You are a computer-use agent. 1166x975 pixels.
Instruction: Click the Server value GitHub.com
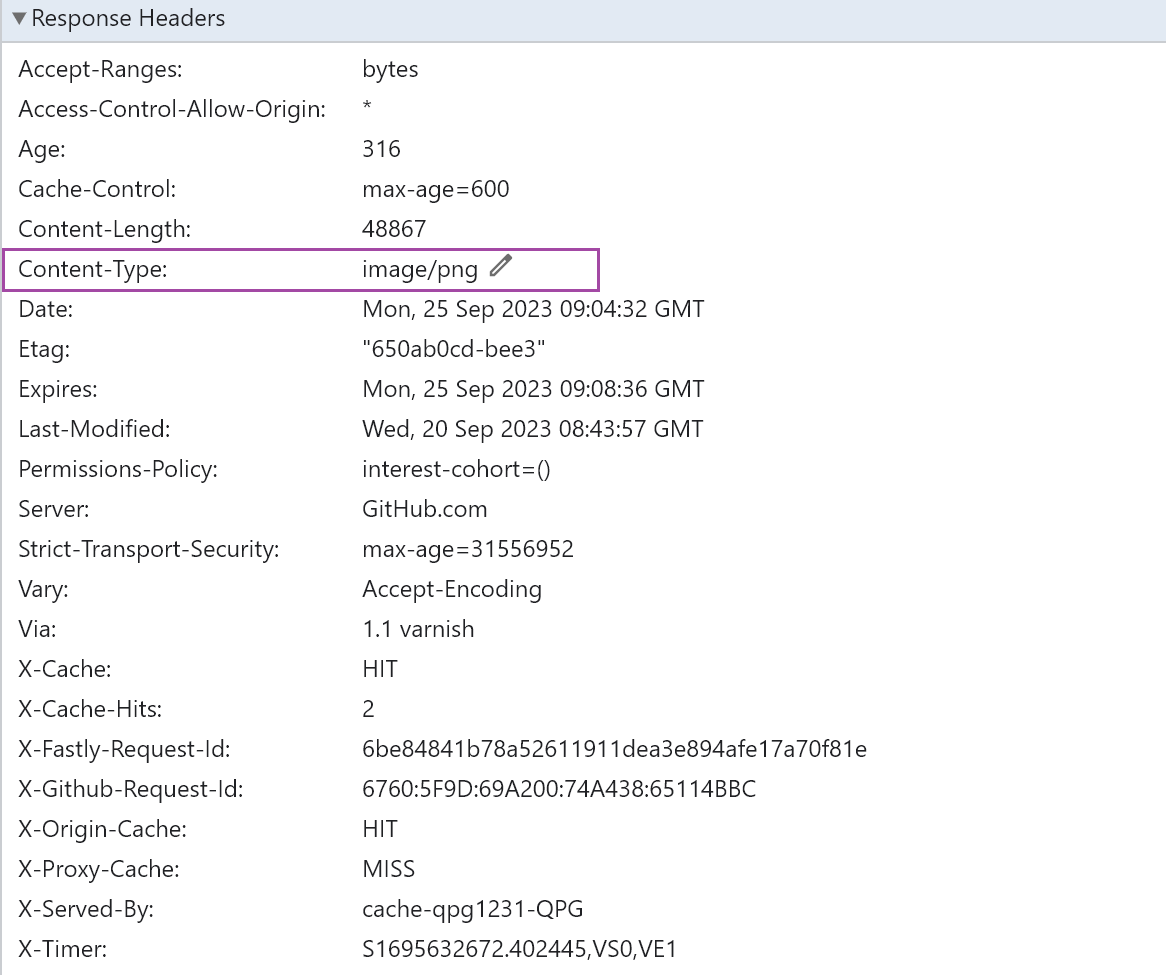click(424, 510)
